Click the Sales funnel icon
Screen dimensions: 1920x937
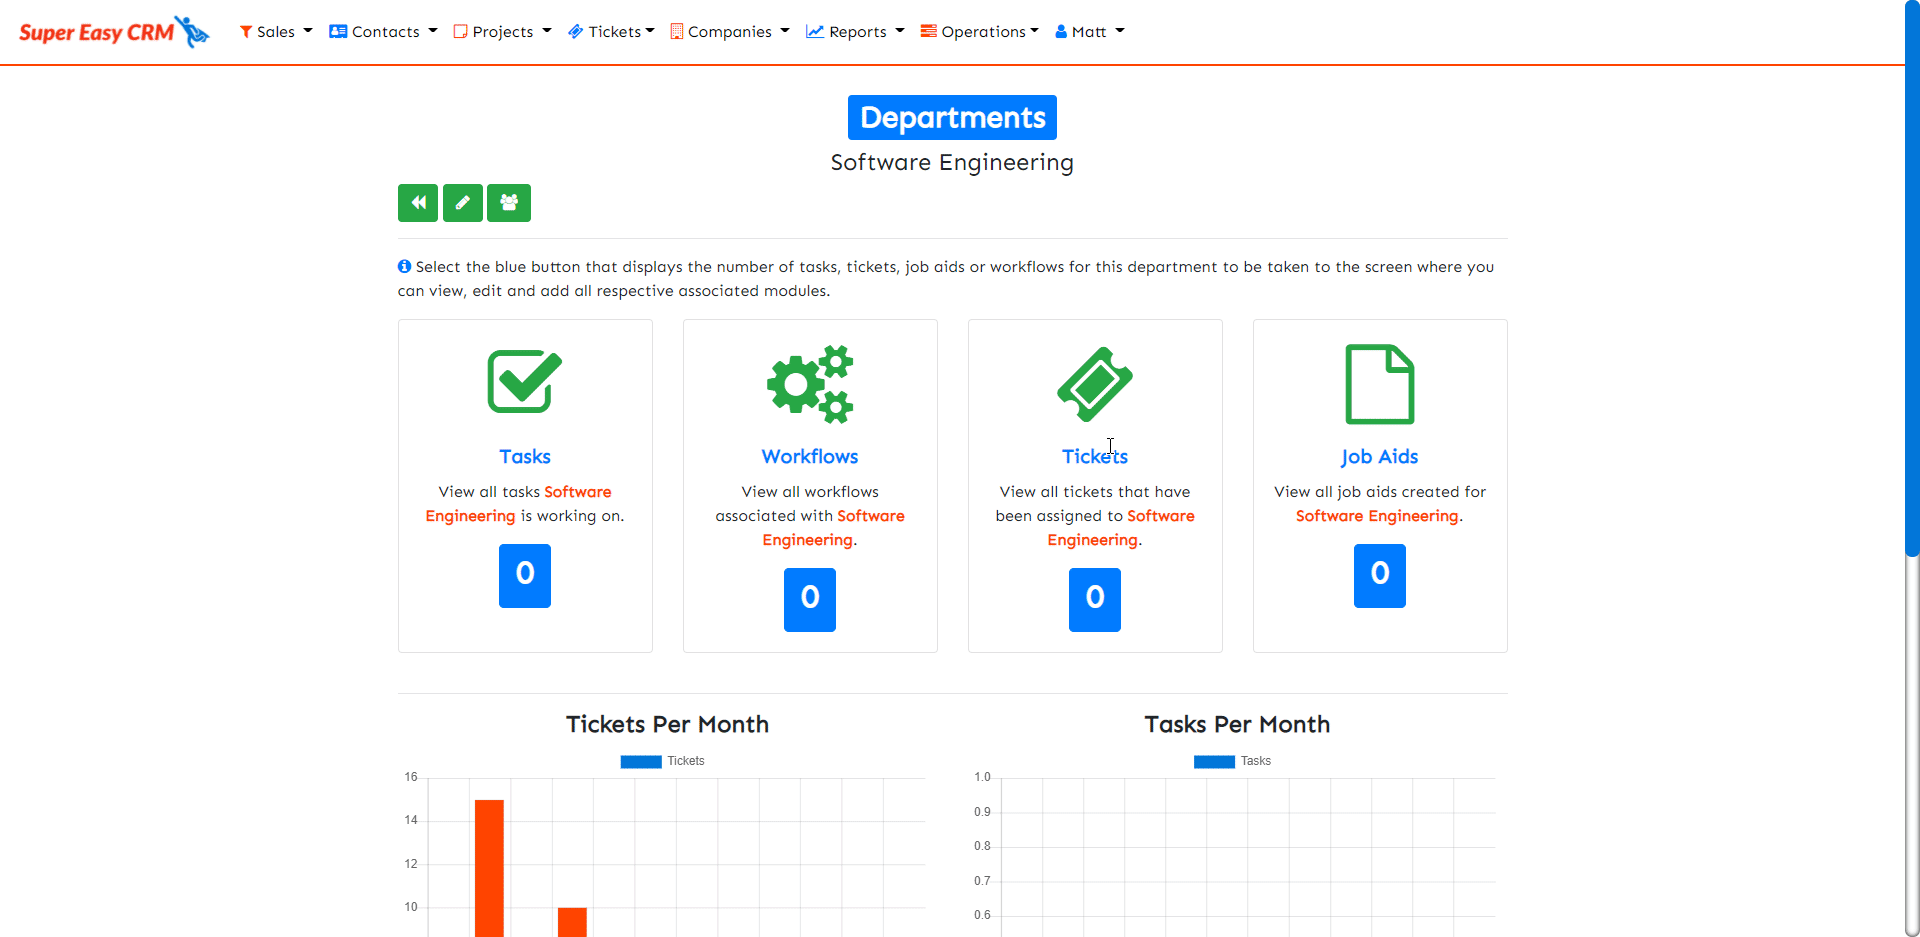point(246,32)
